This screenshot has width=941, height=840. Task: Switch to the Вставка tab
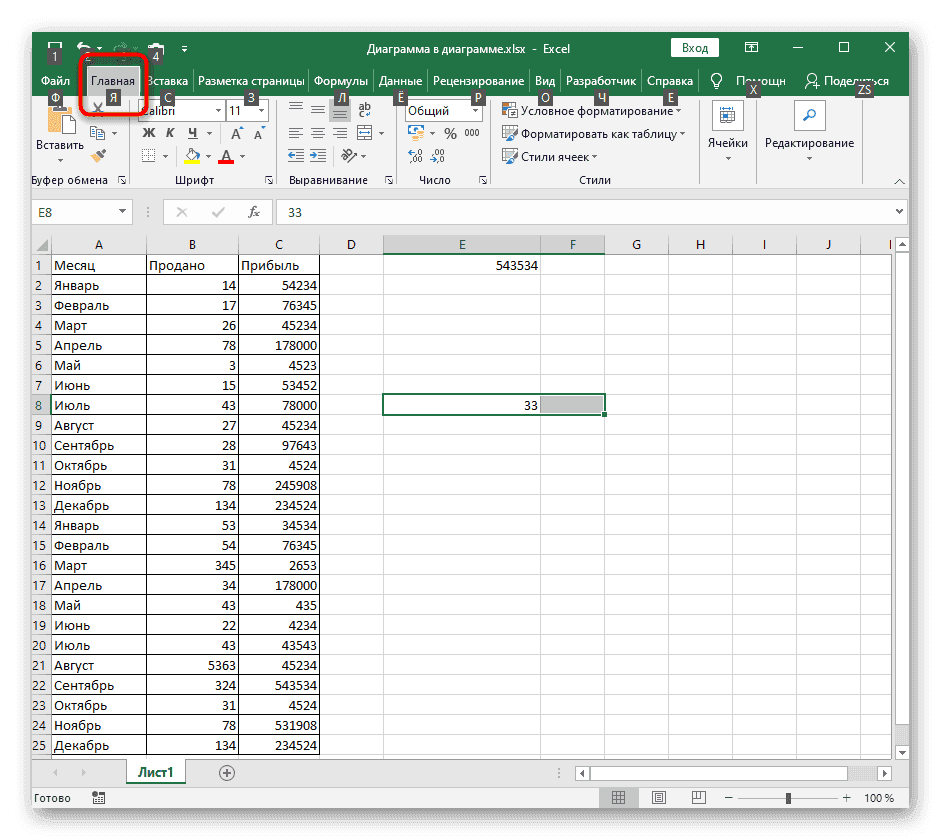coord(167,81)
